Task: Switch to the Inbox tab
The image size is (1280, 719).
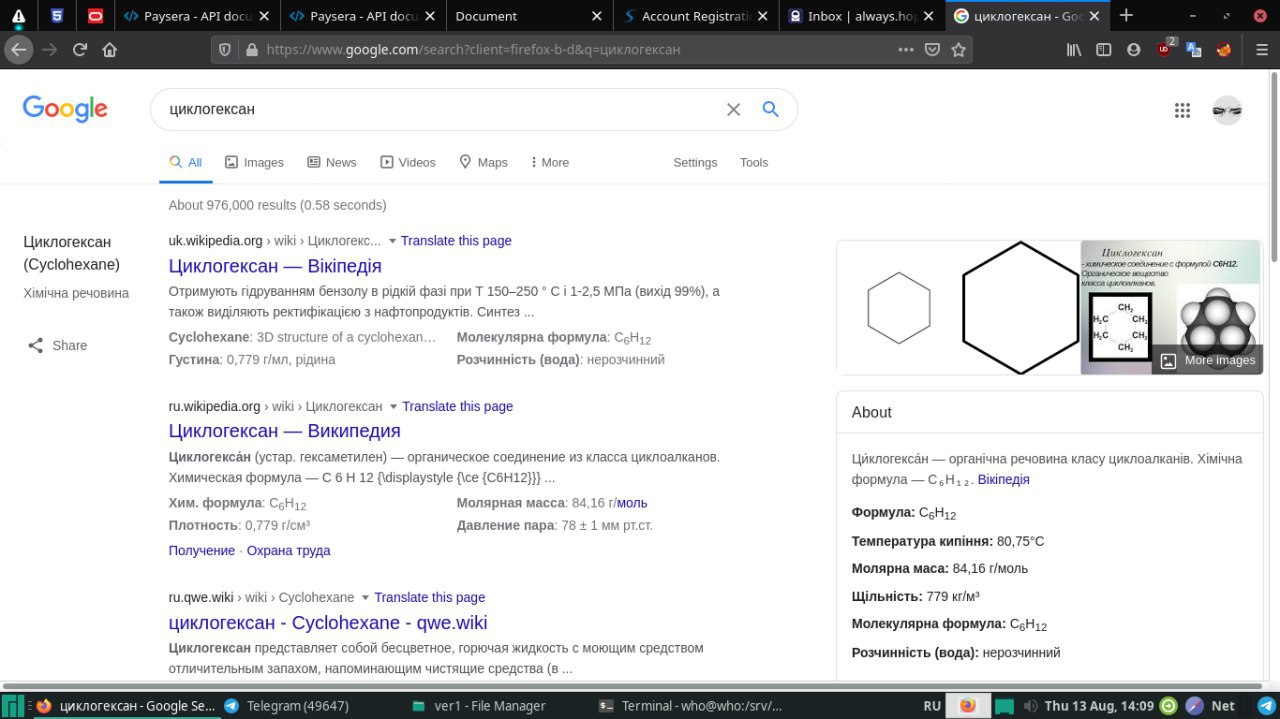Action: [861, 15]
